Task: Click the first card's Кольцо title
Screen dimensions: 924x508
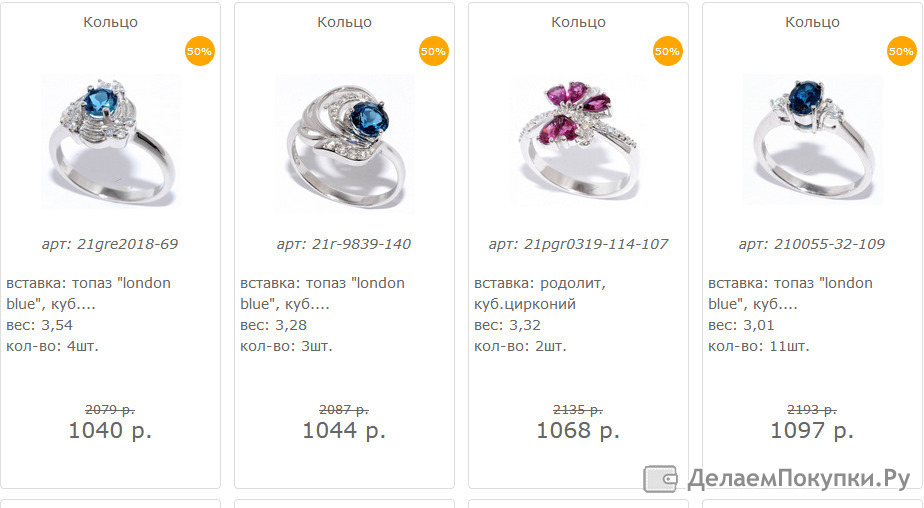Action: click(x=110, y=22)
